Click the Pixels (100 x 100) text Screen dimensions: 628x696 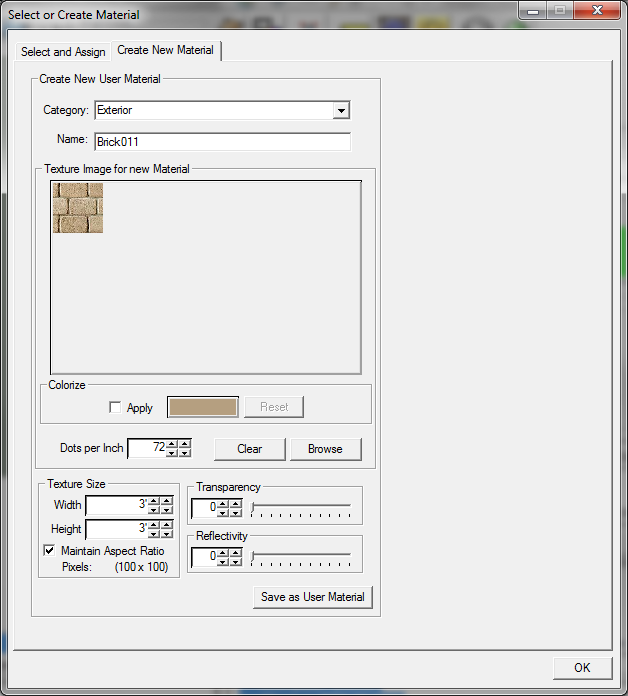(115, 567)
